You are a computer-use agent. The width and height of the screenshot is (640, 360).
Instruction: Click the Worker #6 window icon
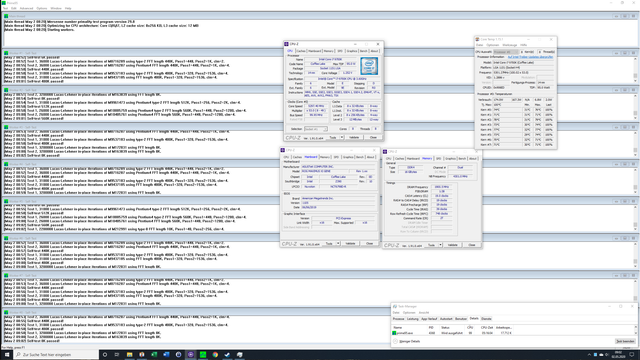[6, 238]
